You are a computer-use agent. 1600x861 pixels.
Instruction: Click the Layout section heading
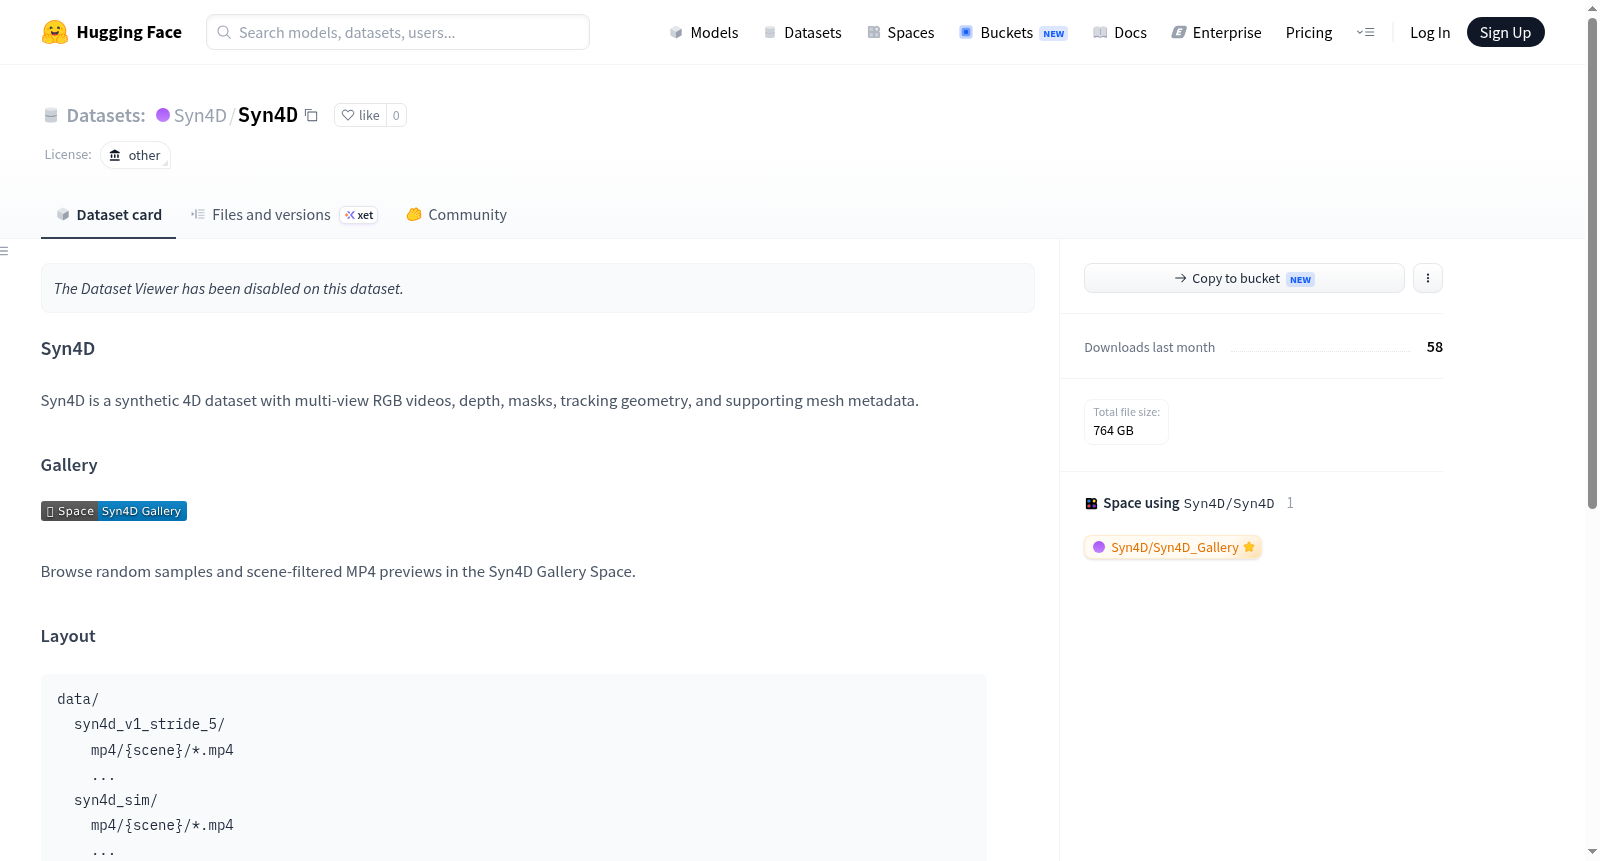click(68, 636)
